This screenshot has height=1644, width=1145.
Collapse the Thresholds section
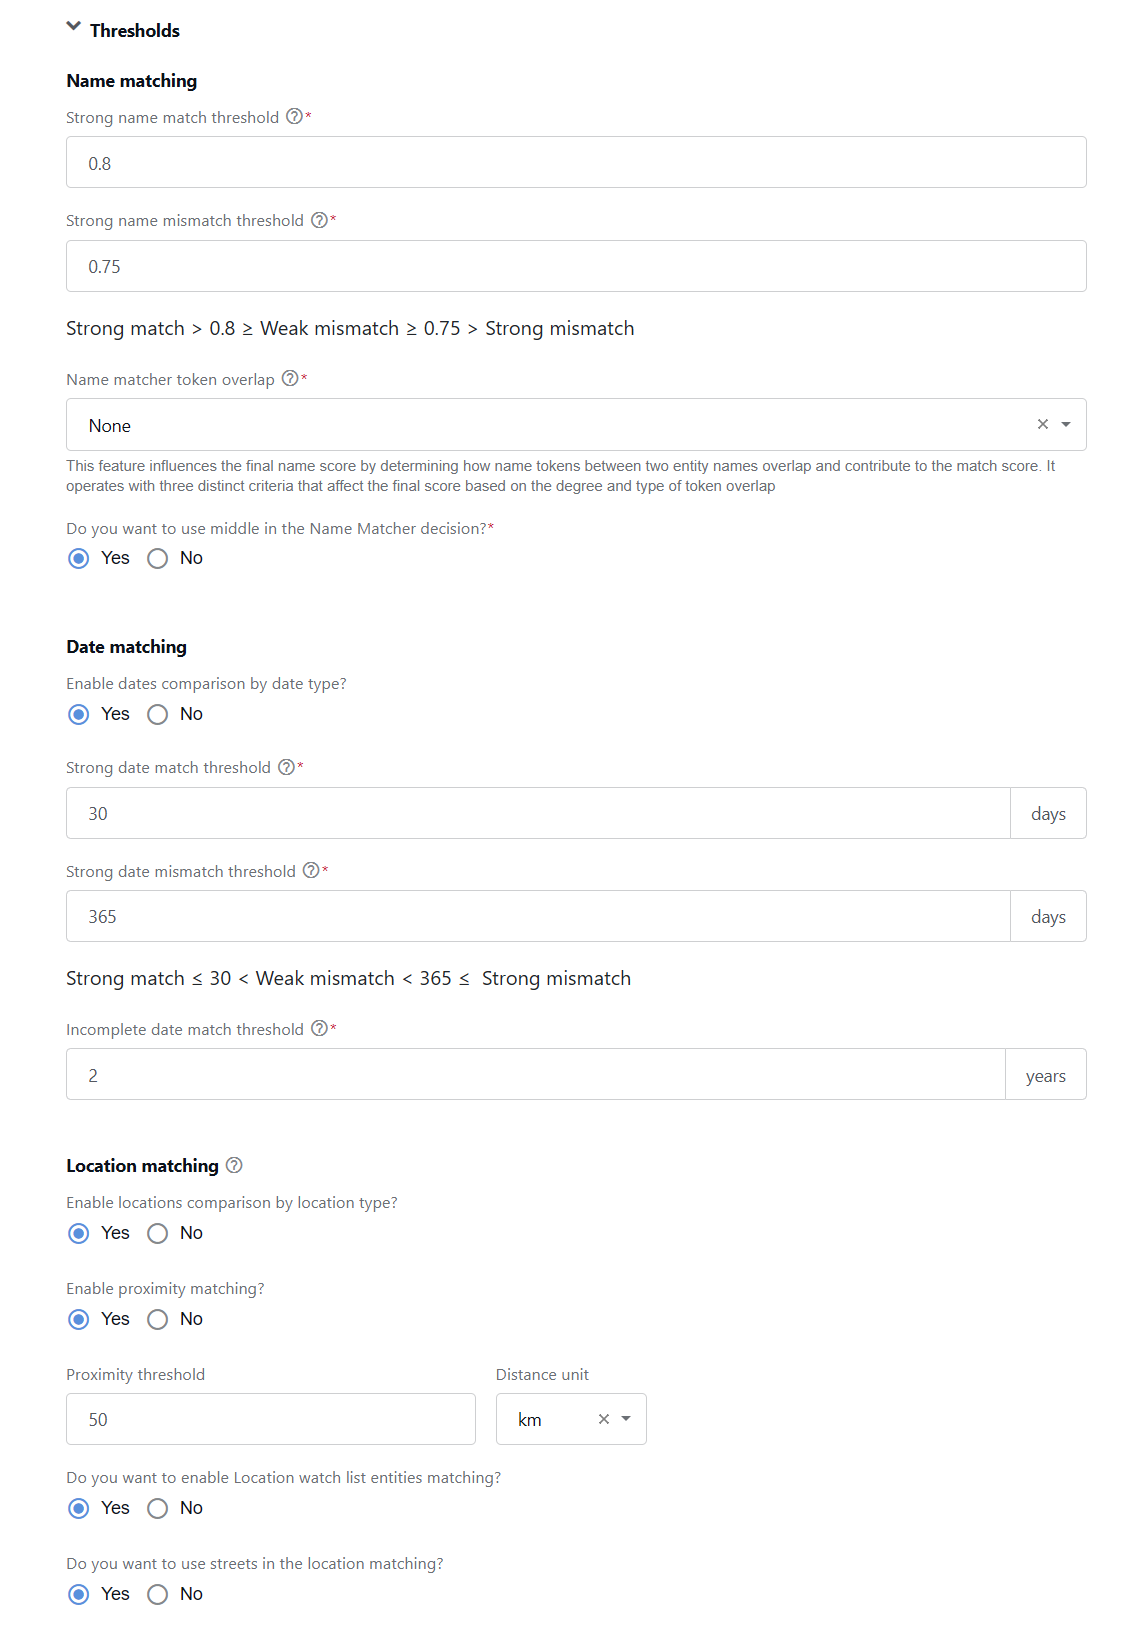tap(73, 27)
